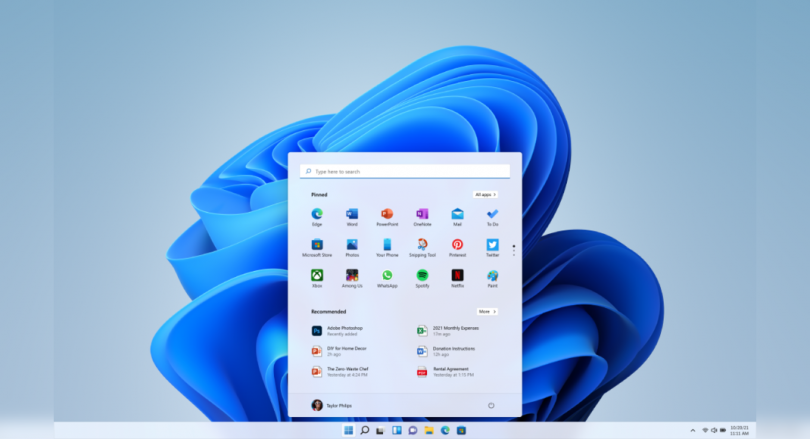Image resolution: width=810 pixels, height=439 pixels.
Task: Open the Xbox app icon
Action: [317, 275]
